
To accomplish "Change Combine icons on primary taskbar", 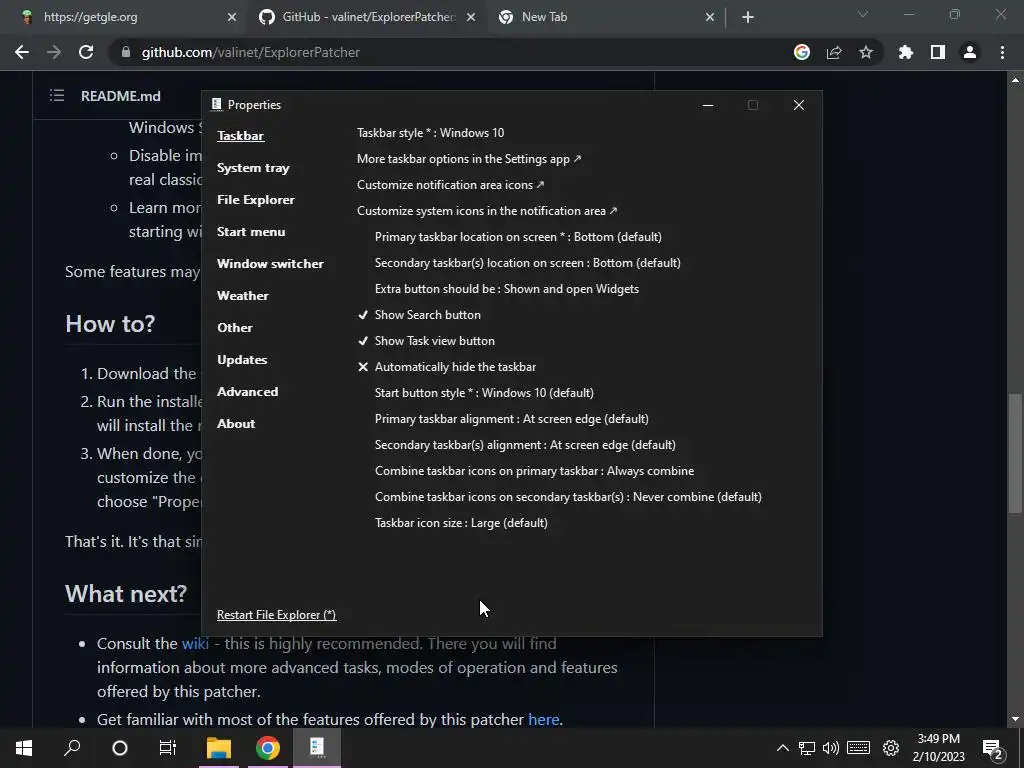I will [534, 471].
